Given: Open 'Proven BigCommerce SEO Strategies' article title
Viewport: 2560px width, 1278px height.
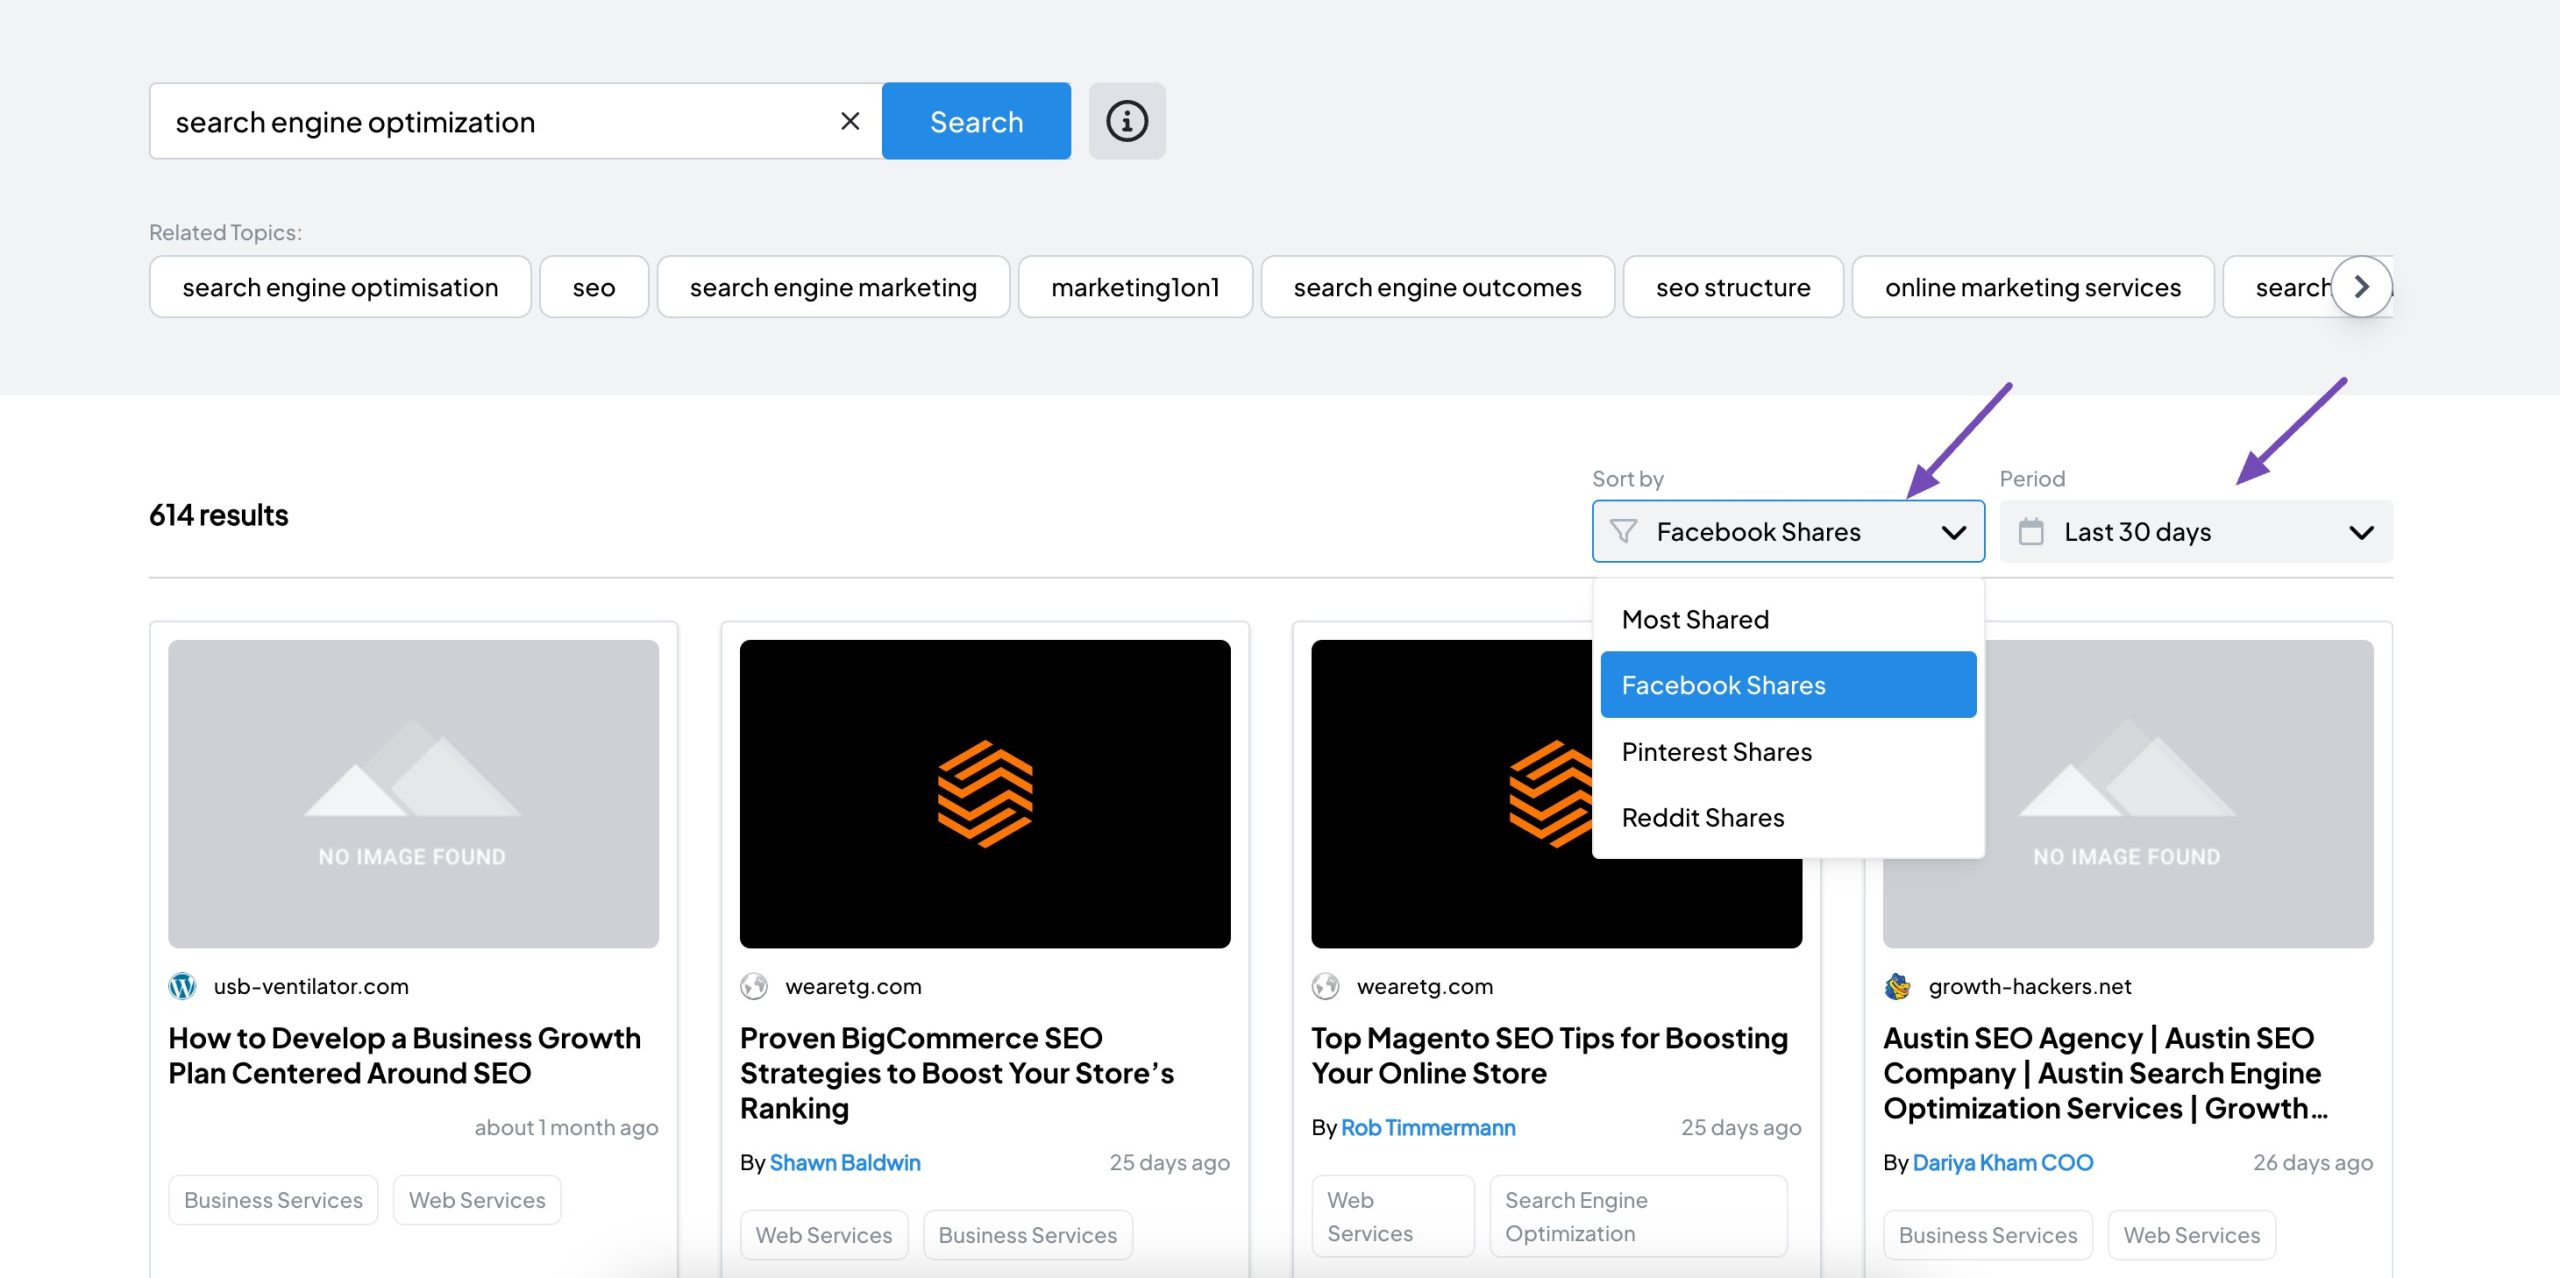Looking at the screenshot, I should [x=957, y=1073].
